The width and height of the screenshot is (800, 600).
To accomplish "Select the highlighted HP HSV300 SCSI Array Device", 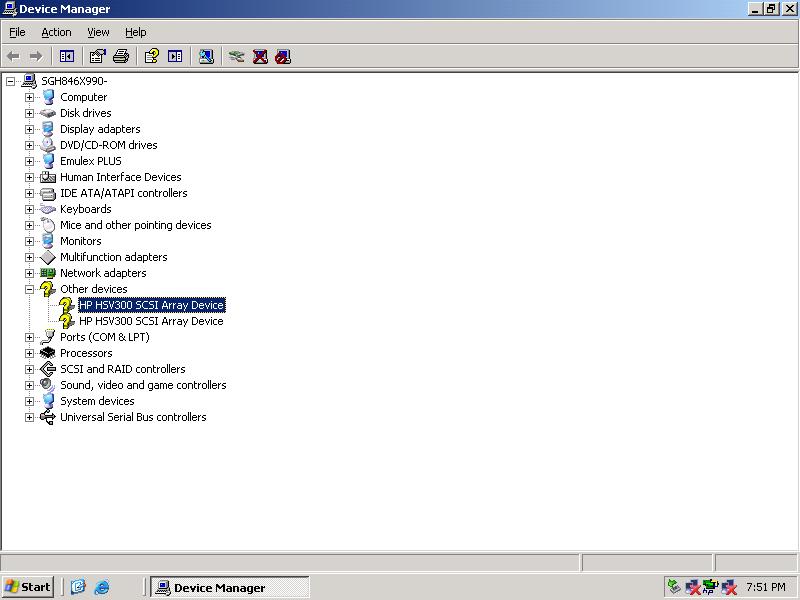I will (x=152, y=305).
